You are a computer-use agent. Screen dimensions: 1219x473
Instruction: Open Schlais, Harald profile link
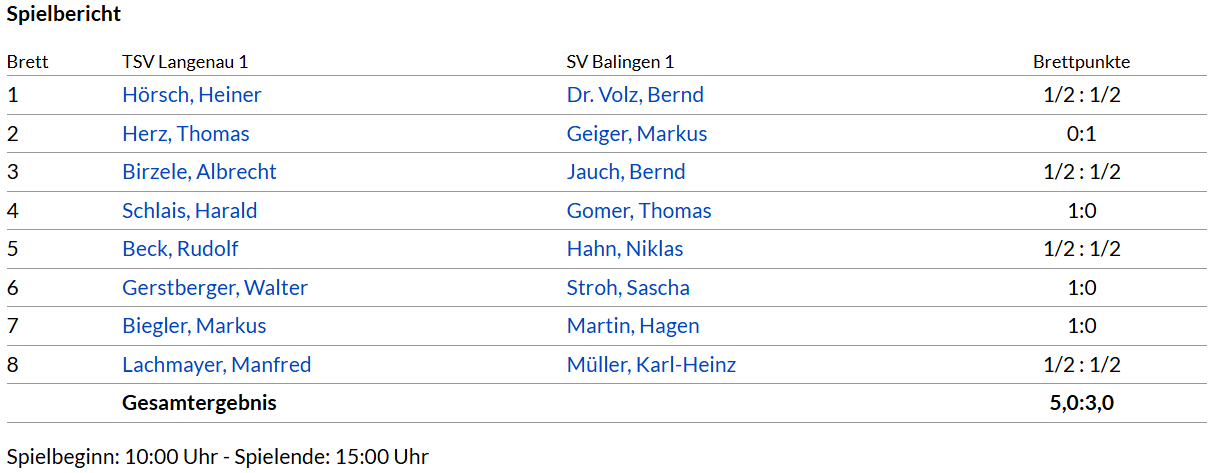pyautogui.click(x=189, y=211)
